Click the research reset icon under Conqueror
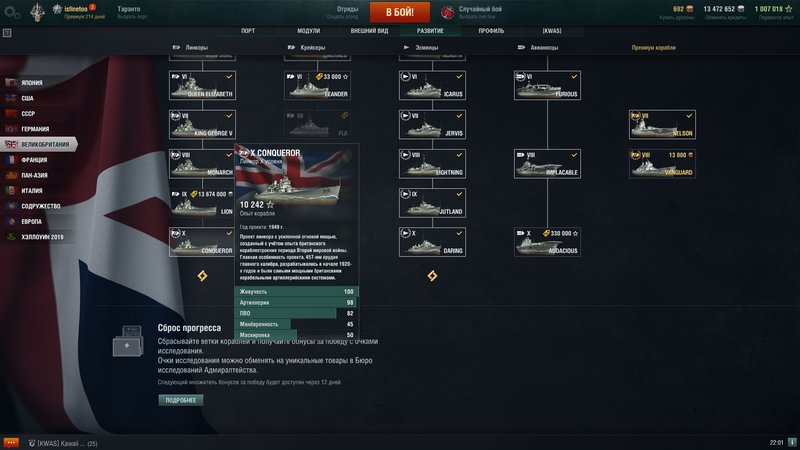Image resolution: width=800 pixels, height=450 pixels. tap(203, 276)
